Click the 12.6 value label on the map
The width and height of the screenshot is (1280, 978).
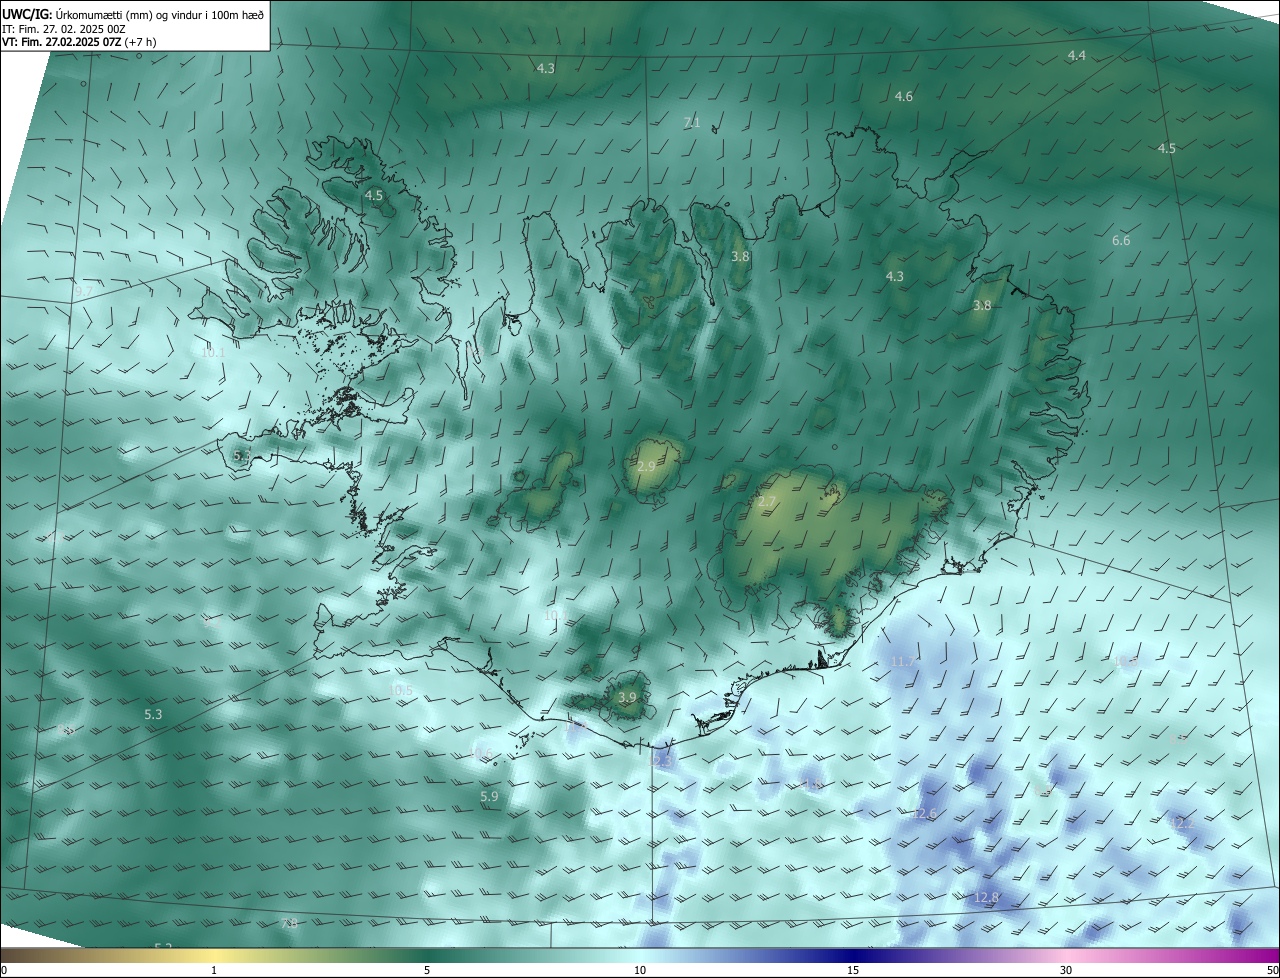tap(924, 814)
